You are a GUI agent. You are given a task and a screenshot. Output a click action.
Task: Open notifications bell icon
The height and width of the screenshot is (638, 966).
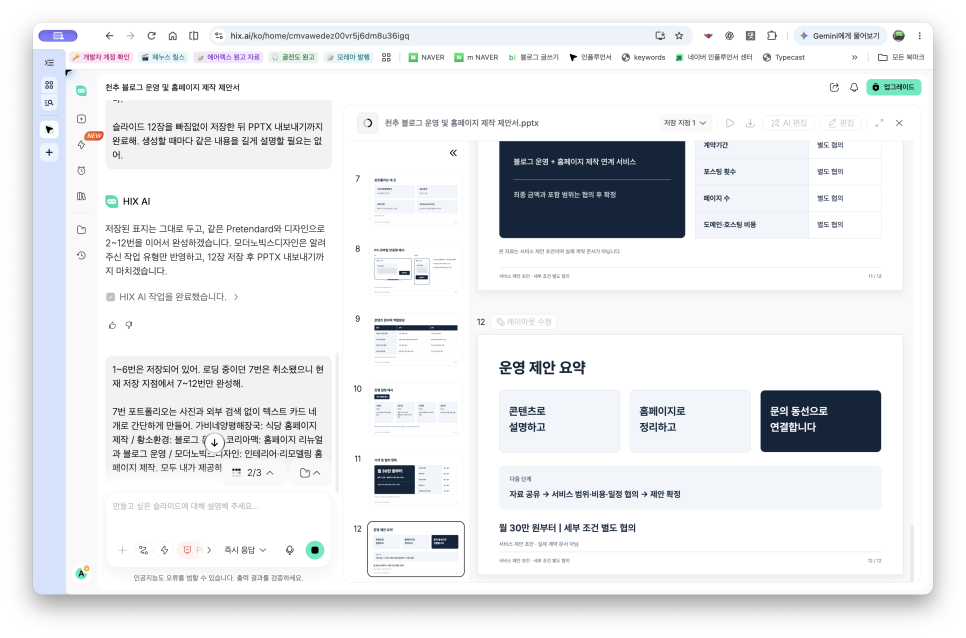coord(854,87)
